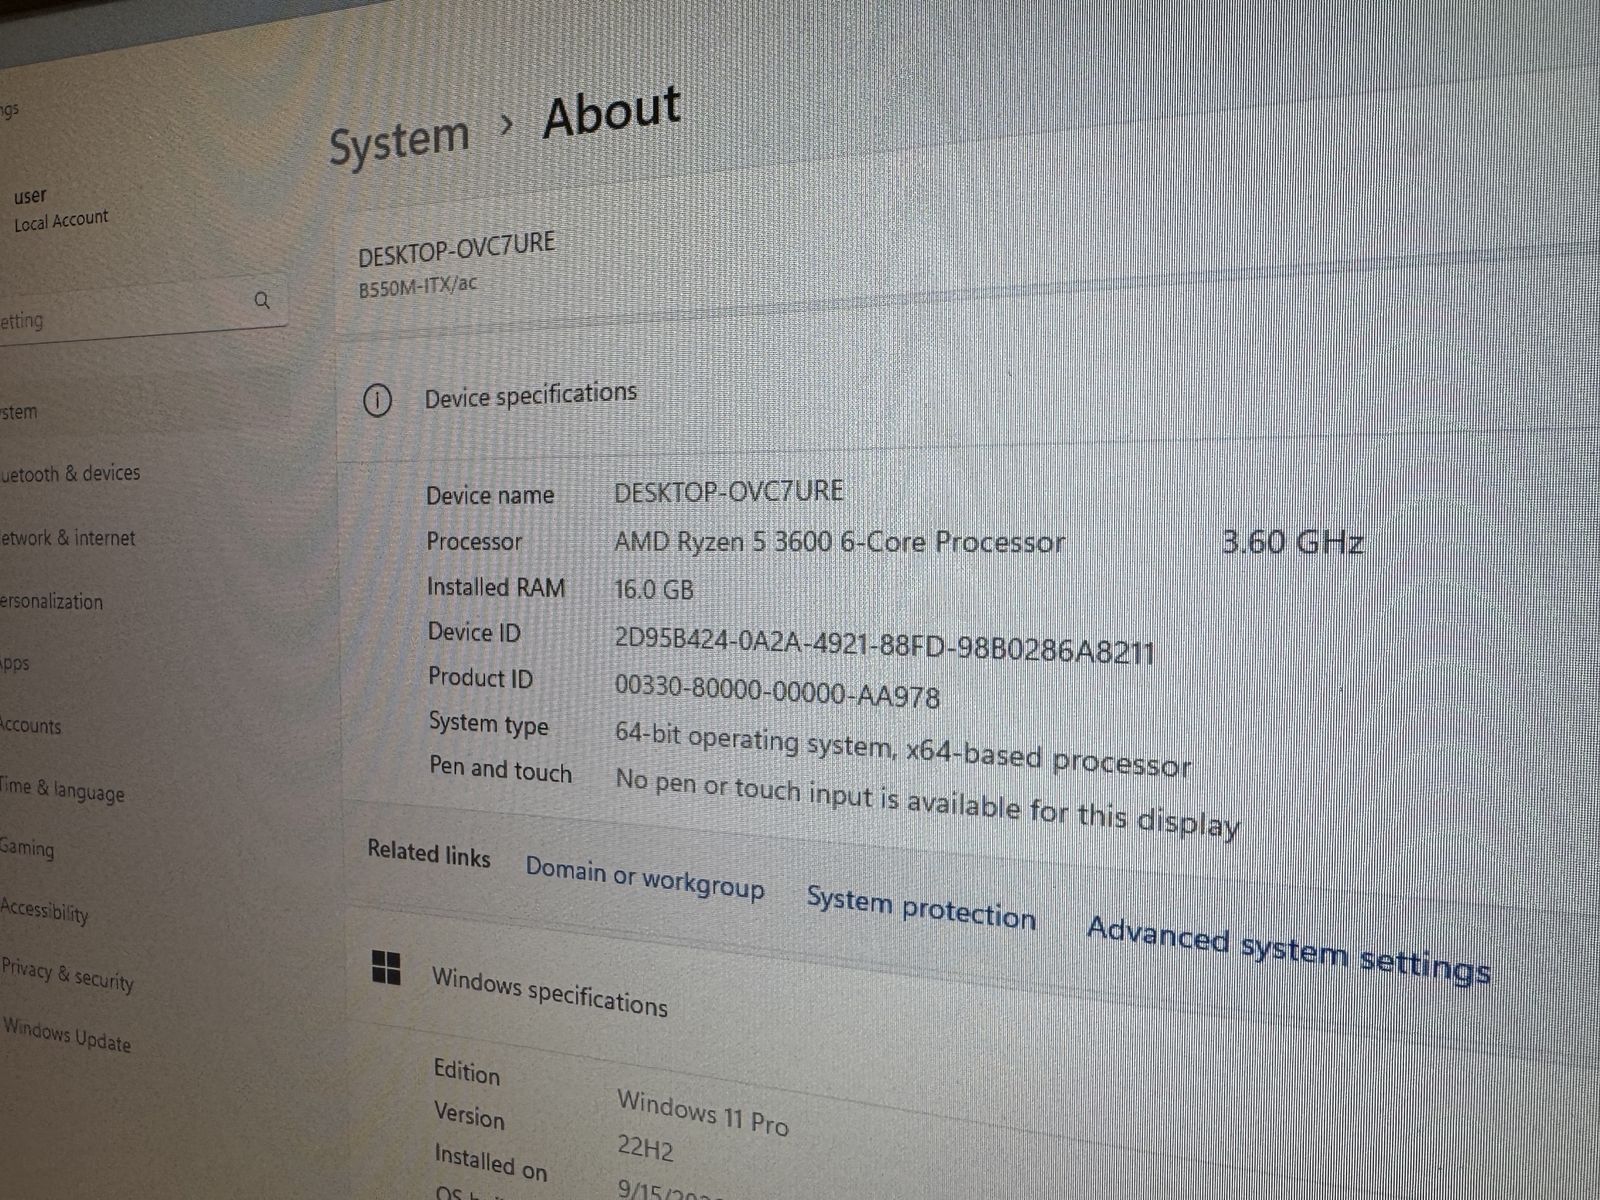Open the user Local Account profile
This screenshot has width=1600, height=1200.
[58, 209]
